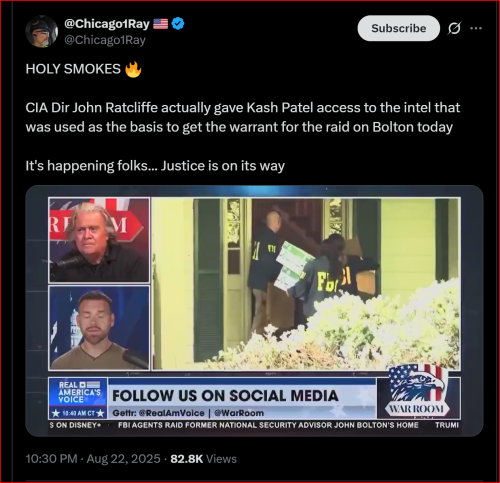This screenshot has width=500, height=483.
Task: Open Chicago1Ray's profile avatar
Action: point(42,31)
